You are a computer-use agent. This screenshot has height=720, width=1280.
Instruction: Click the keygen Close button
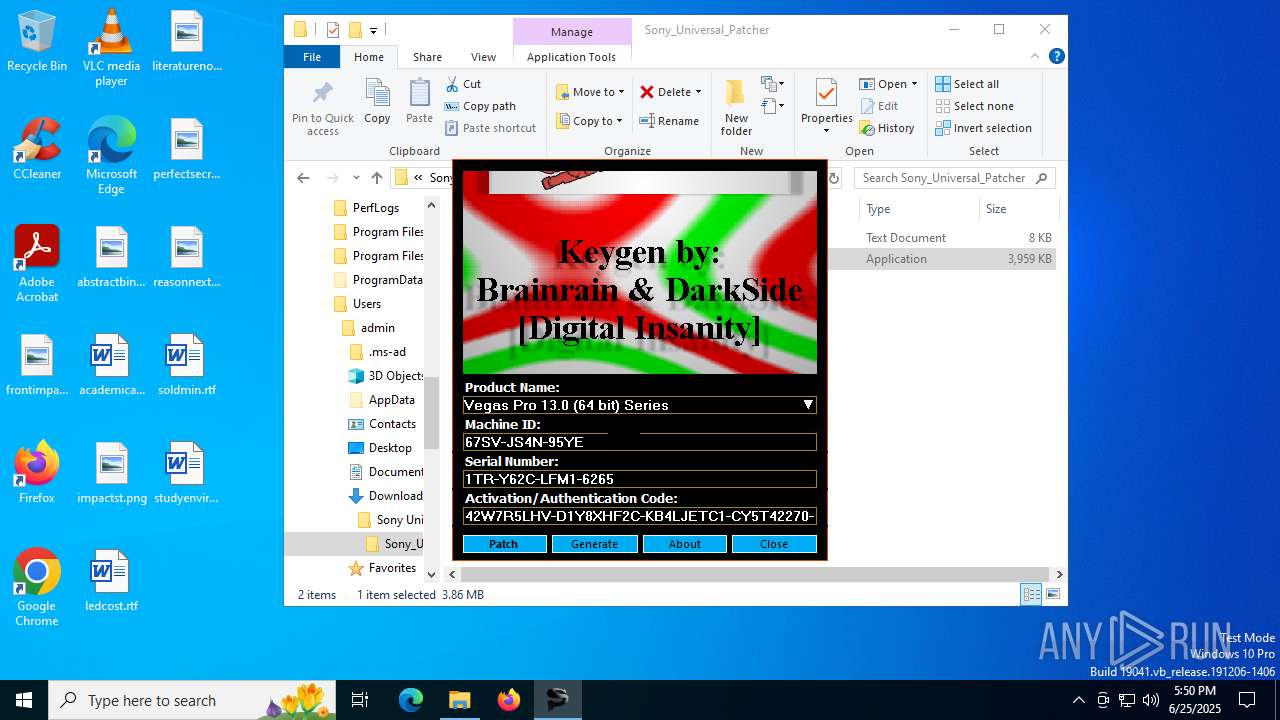coord(774,544)
